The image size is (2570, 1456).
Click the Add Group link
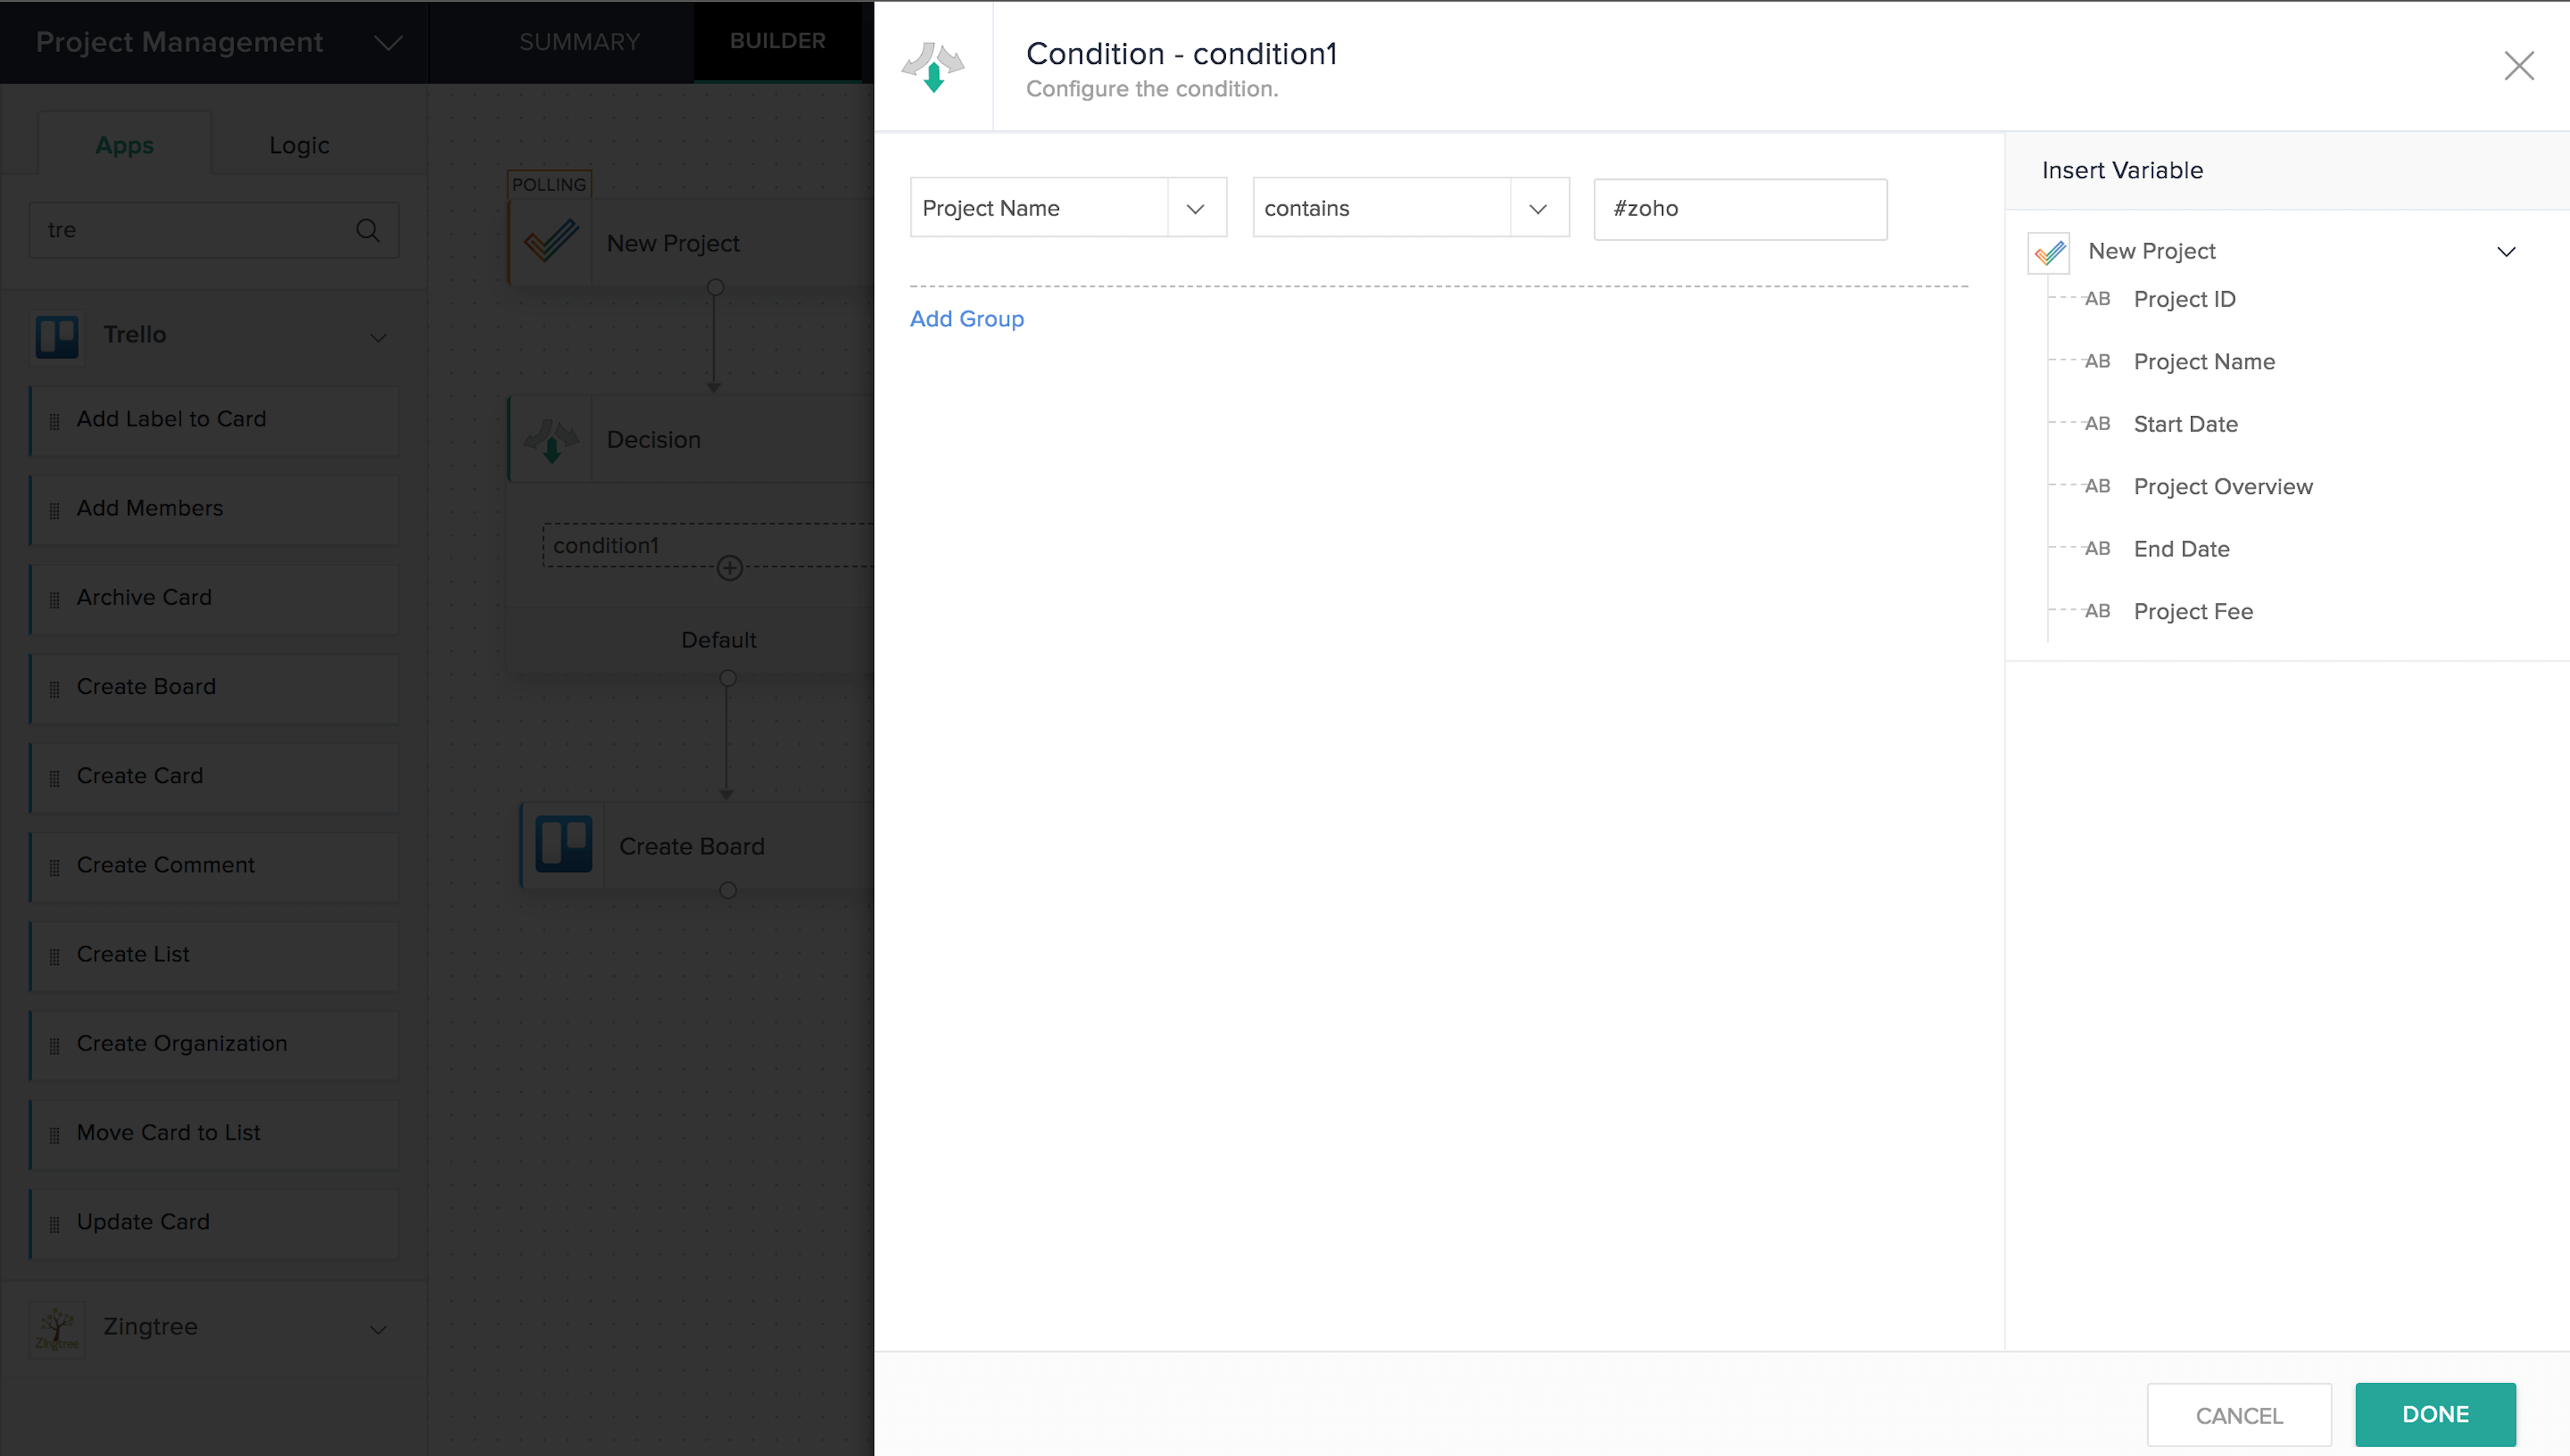click(x=966, y=319)
